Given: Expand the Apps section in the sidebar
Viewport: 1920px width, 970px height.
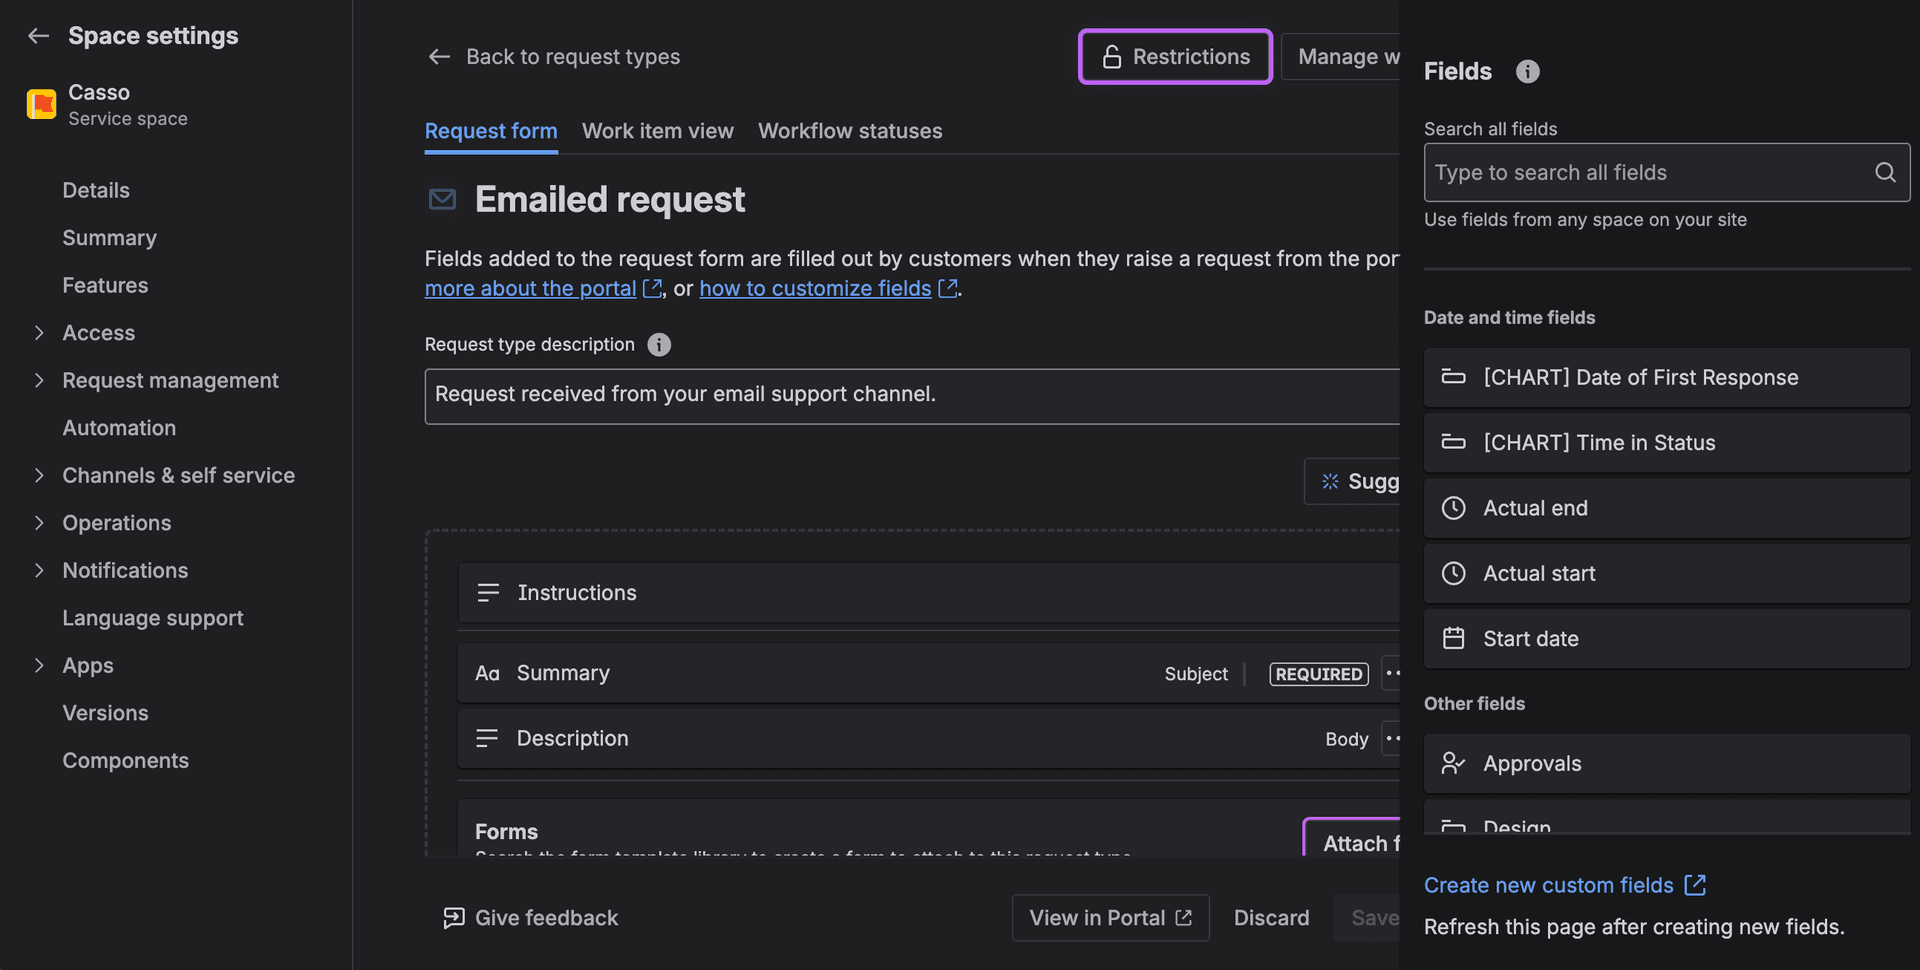Looking at the screenshot, I should (39, 665).
